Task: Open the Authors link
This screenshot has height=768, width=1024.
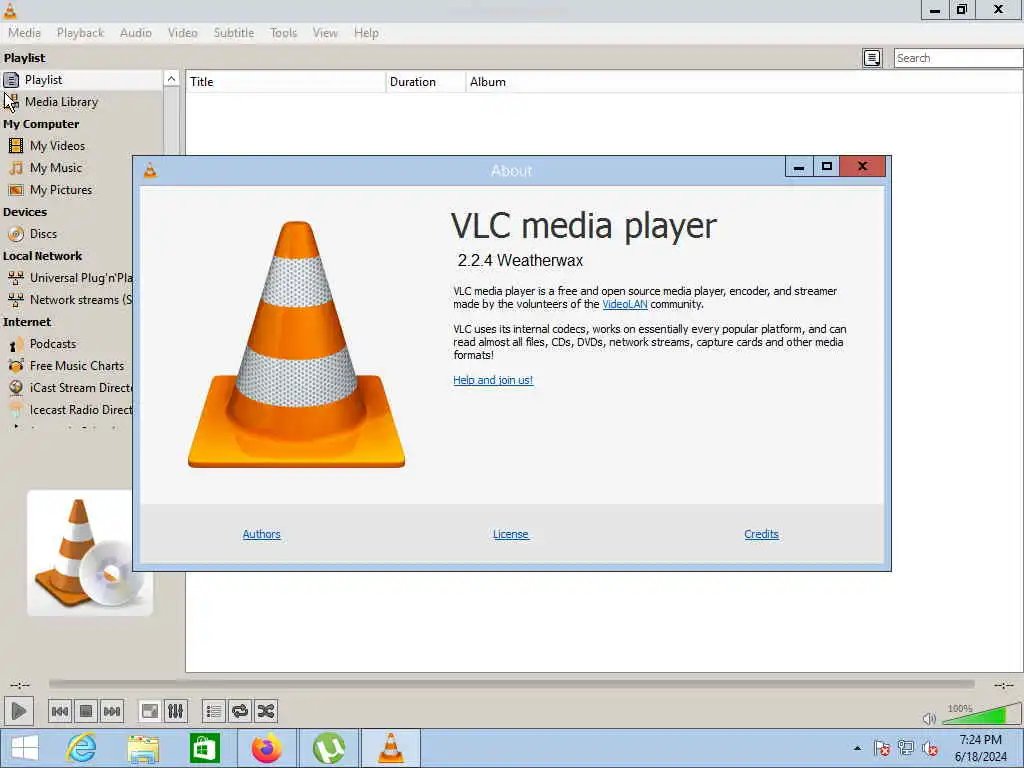Action: pos(261,534)
